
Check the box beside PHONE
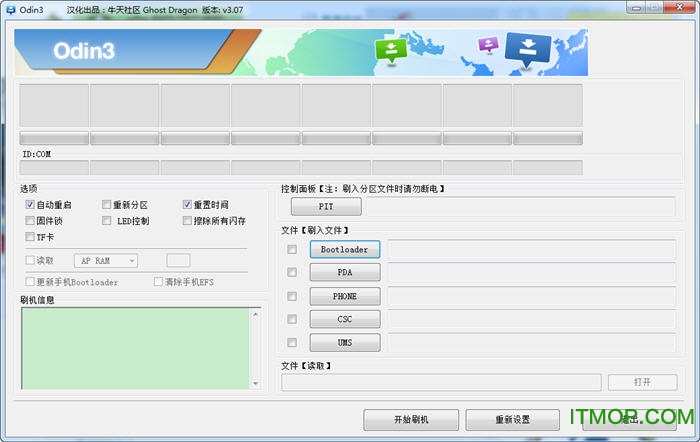coord(292,296)
